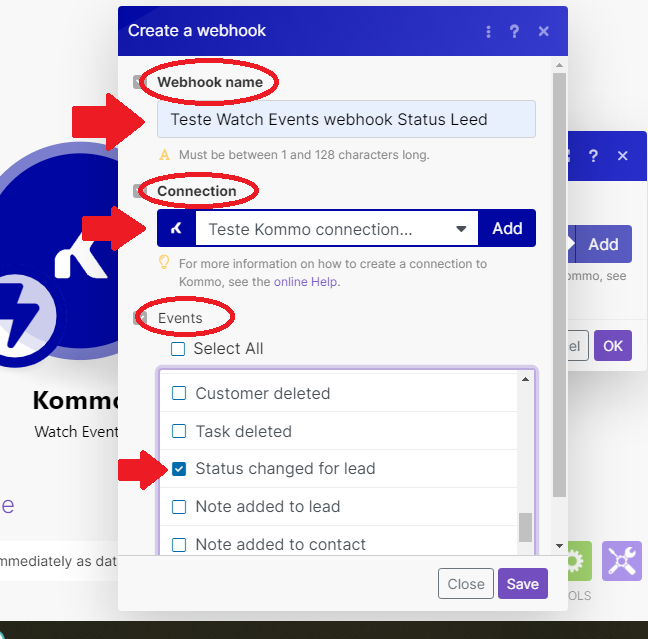Click the help question mark in Create a webhook header
Screen dimensions: 648x639
click(x=514, y=31)
